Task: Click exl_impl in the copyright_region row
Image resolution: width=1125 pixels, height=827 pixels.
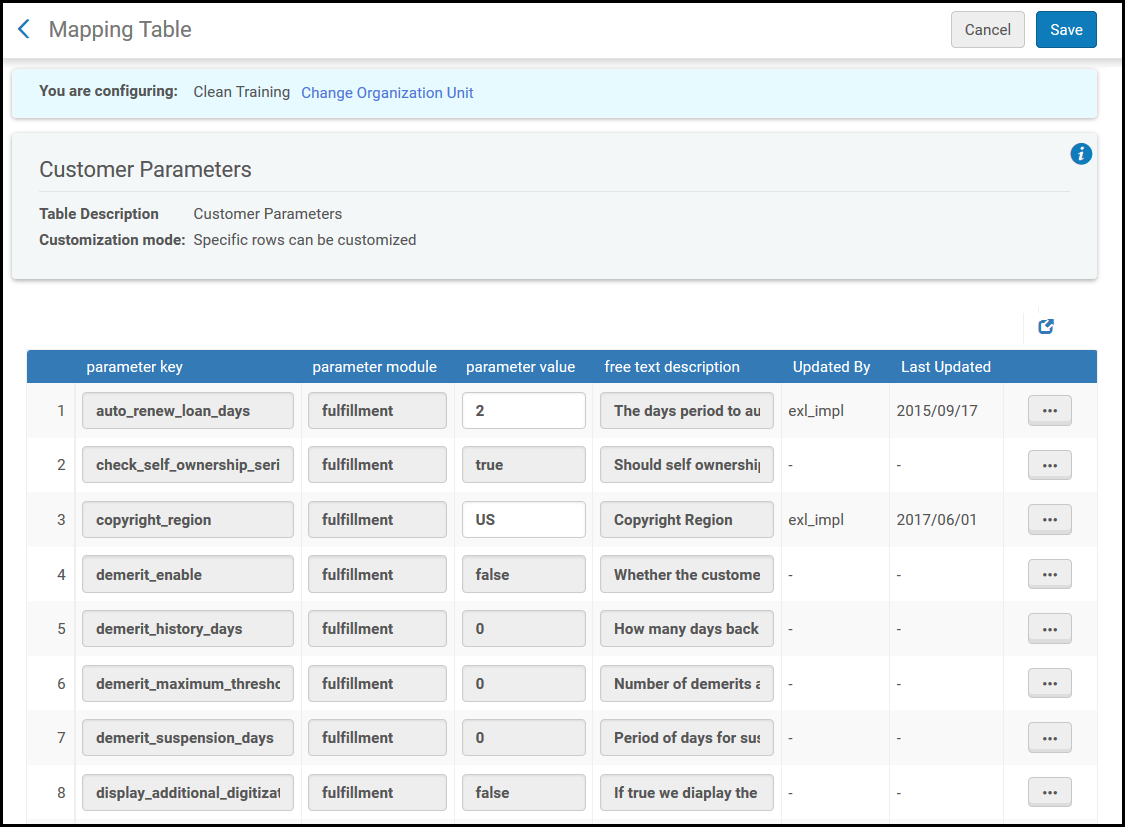Action: (x=816, y=519)
